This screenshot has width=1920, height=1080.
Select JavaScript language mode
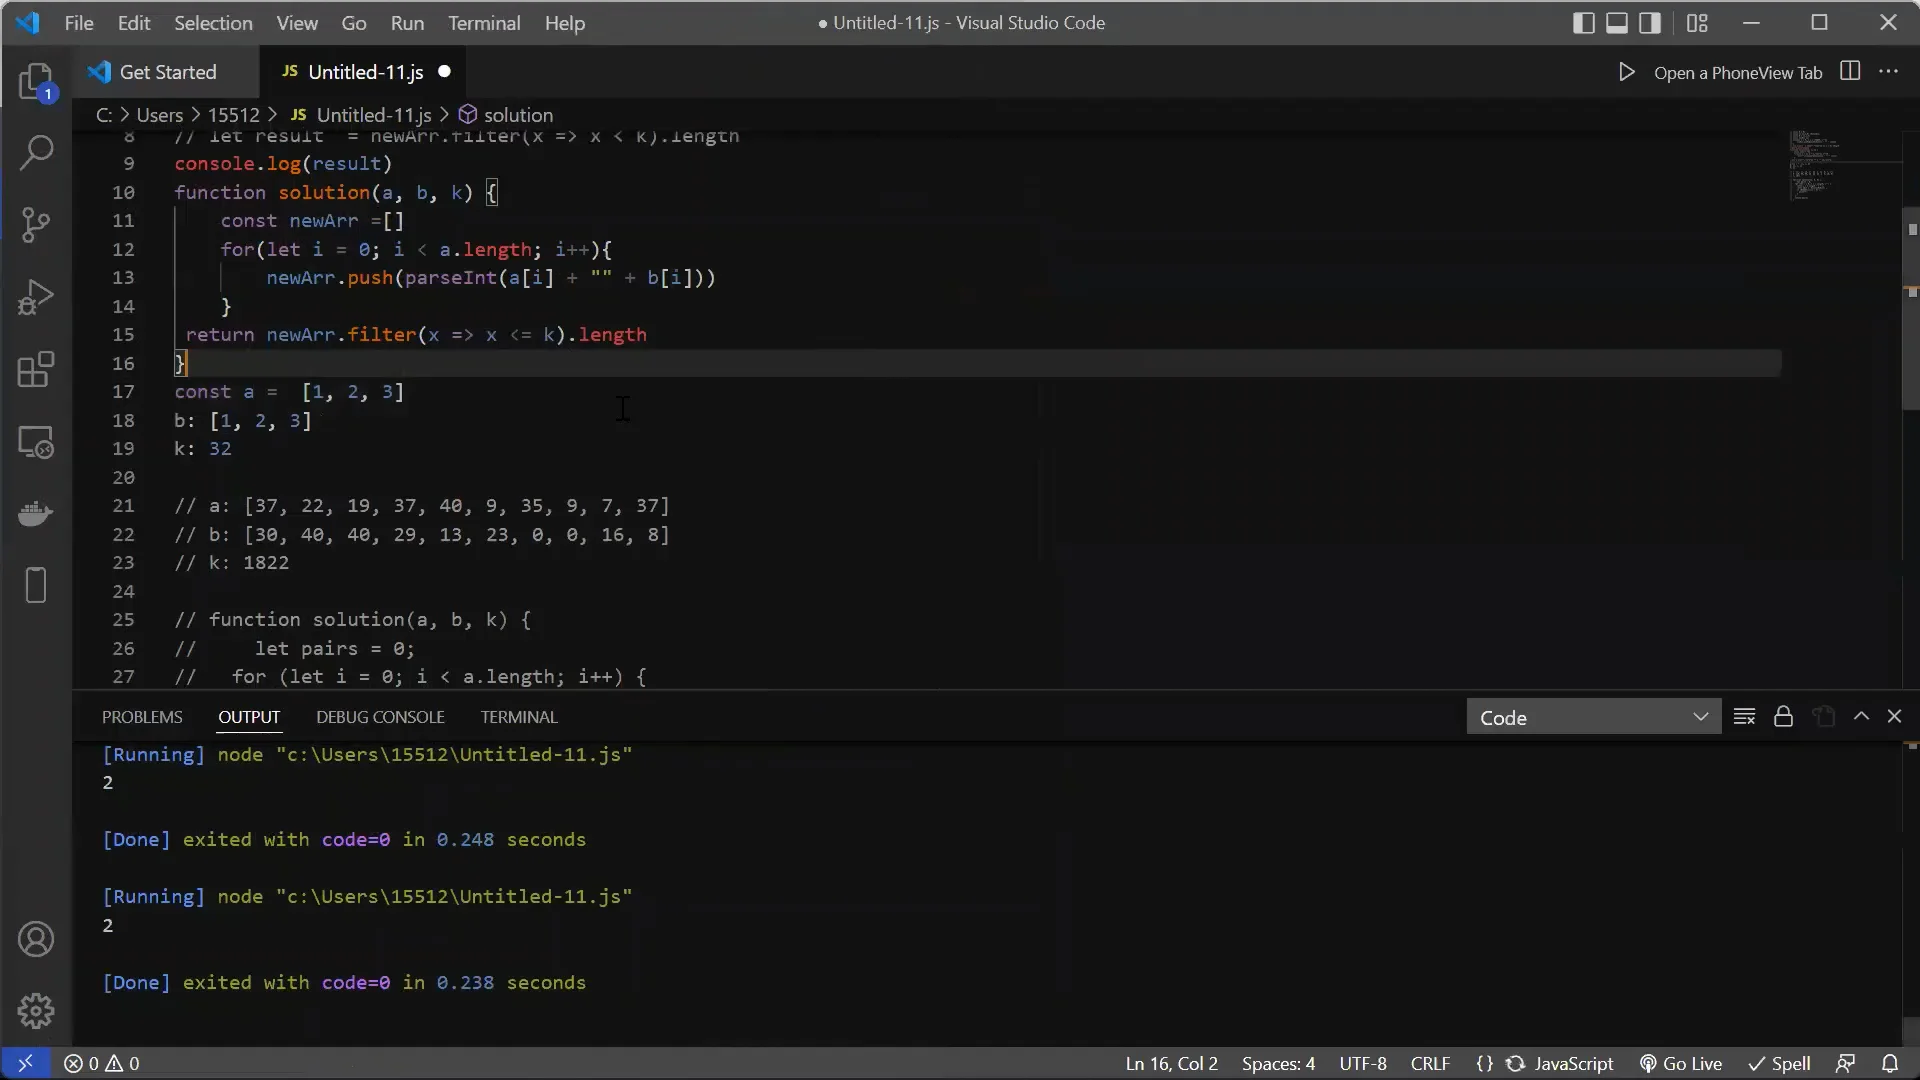(x=1573, y=1063)
